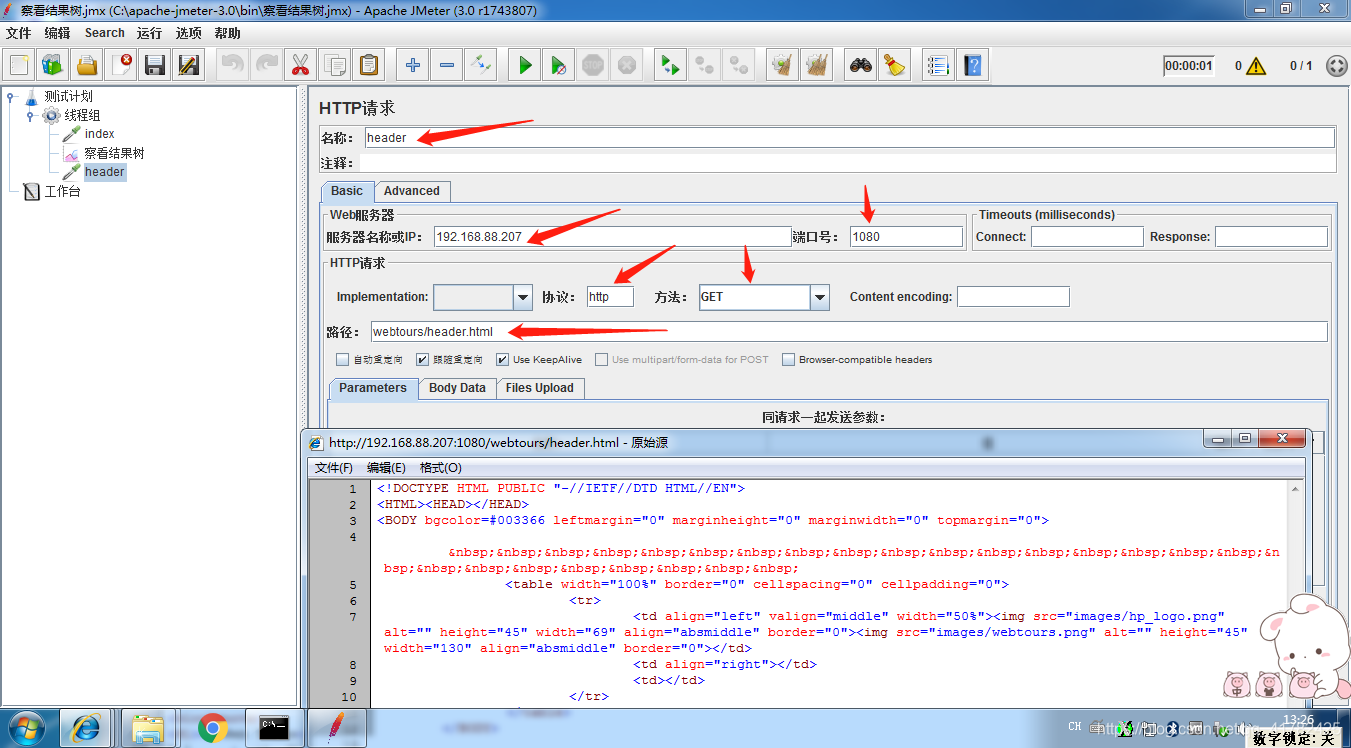Open help with question mark book icon

(x=971, y=66)
